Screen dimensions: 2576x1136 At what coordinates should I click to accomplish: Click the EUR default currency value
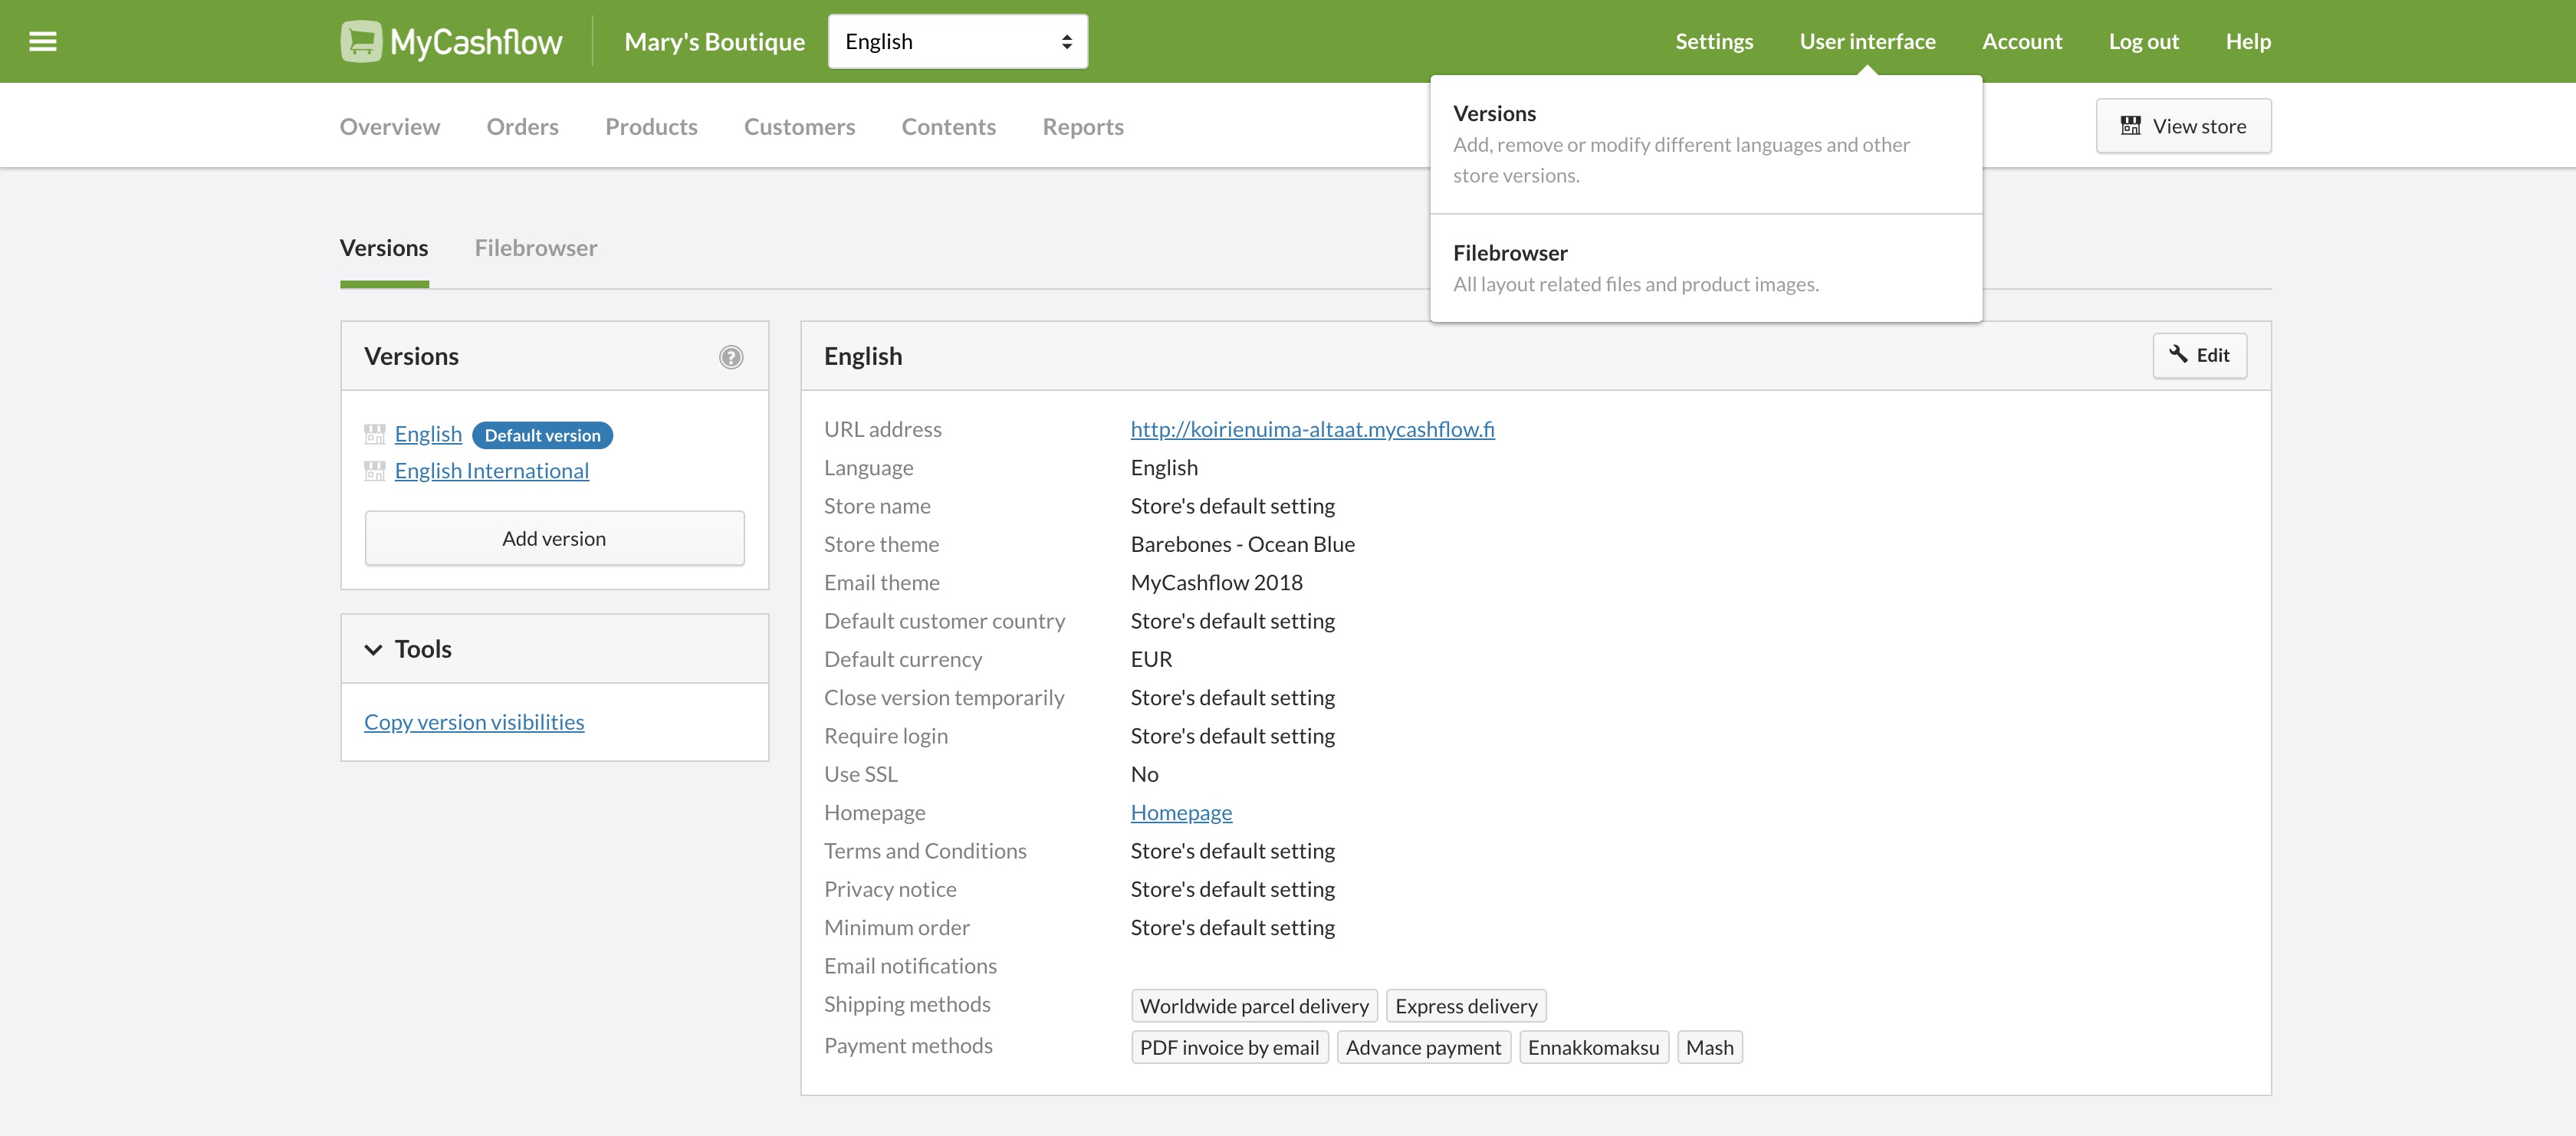tap(1151, 659)
